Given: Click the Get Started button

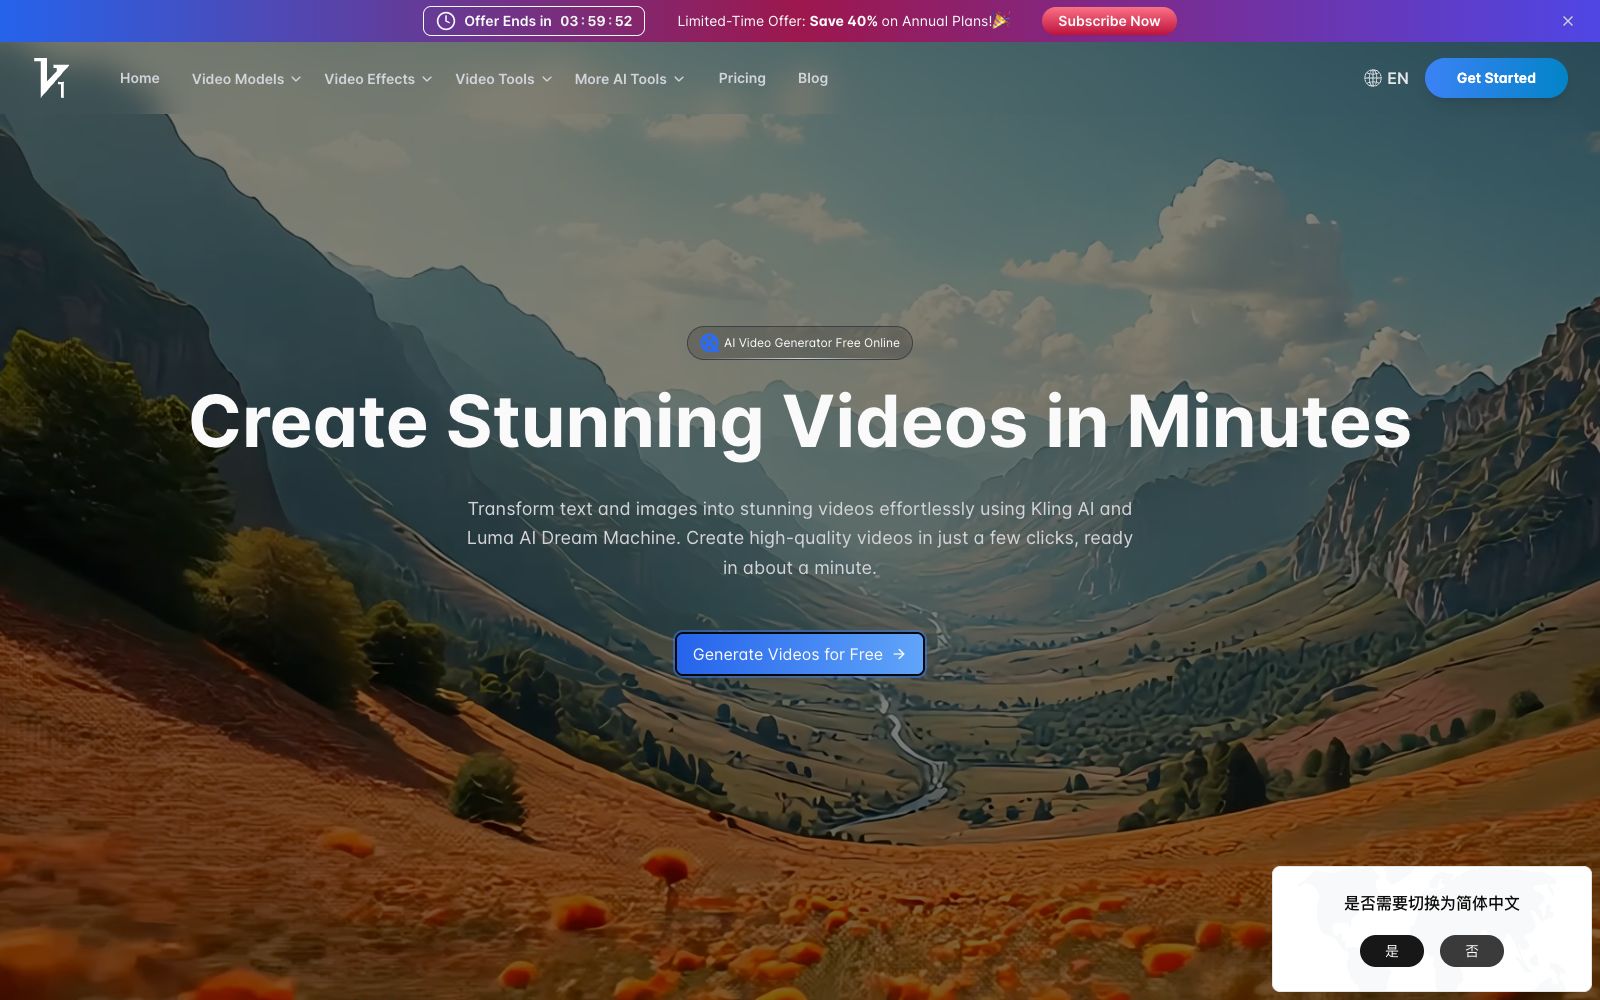Looking at the screenshot, I should (1496, 78).
